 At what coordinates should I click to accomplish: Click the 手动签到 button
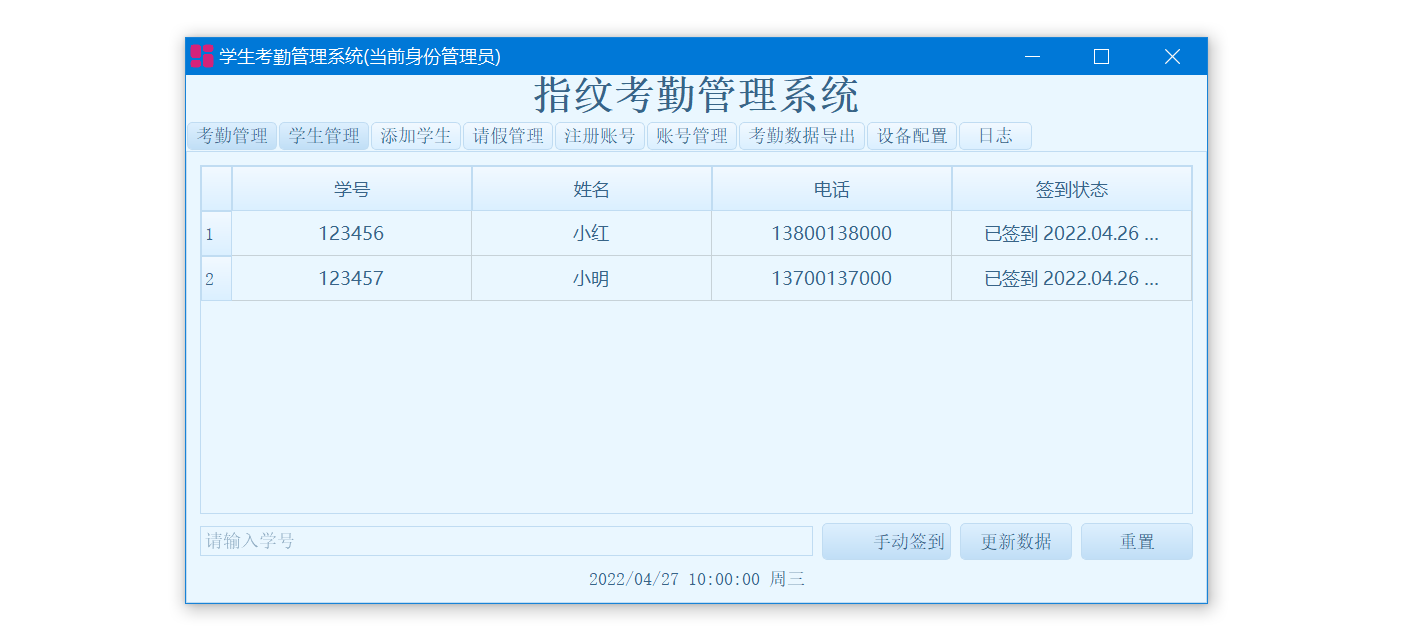tap(886, 542)
